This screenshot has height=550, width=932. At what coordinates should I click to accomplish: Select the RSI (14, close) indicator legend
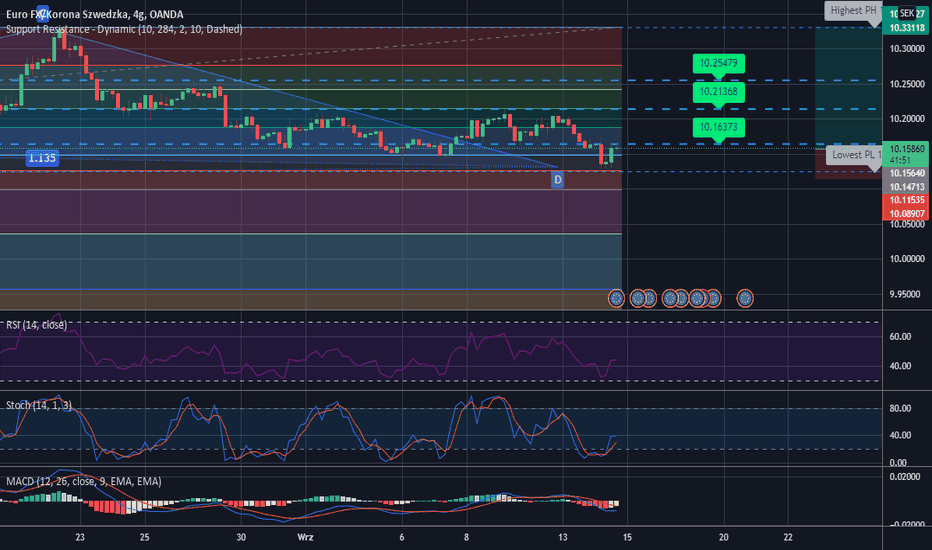[36, 325]
